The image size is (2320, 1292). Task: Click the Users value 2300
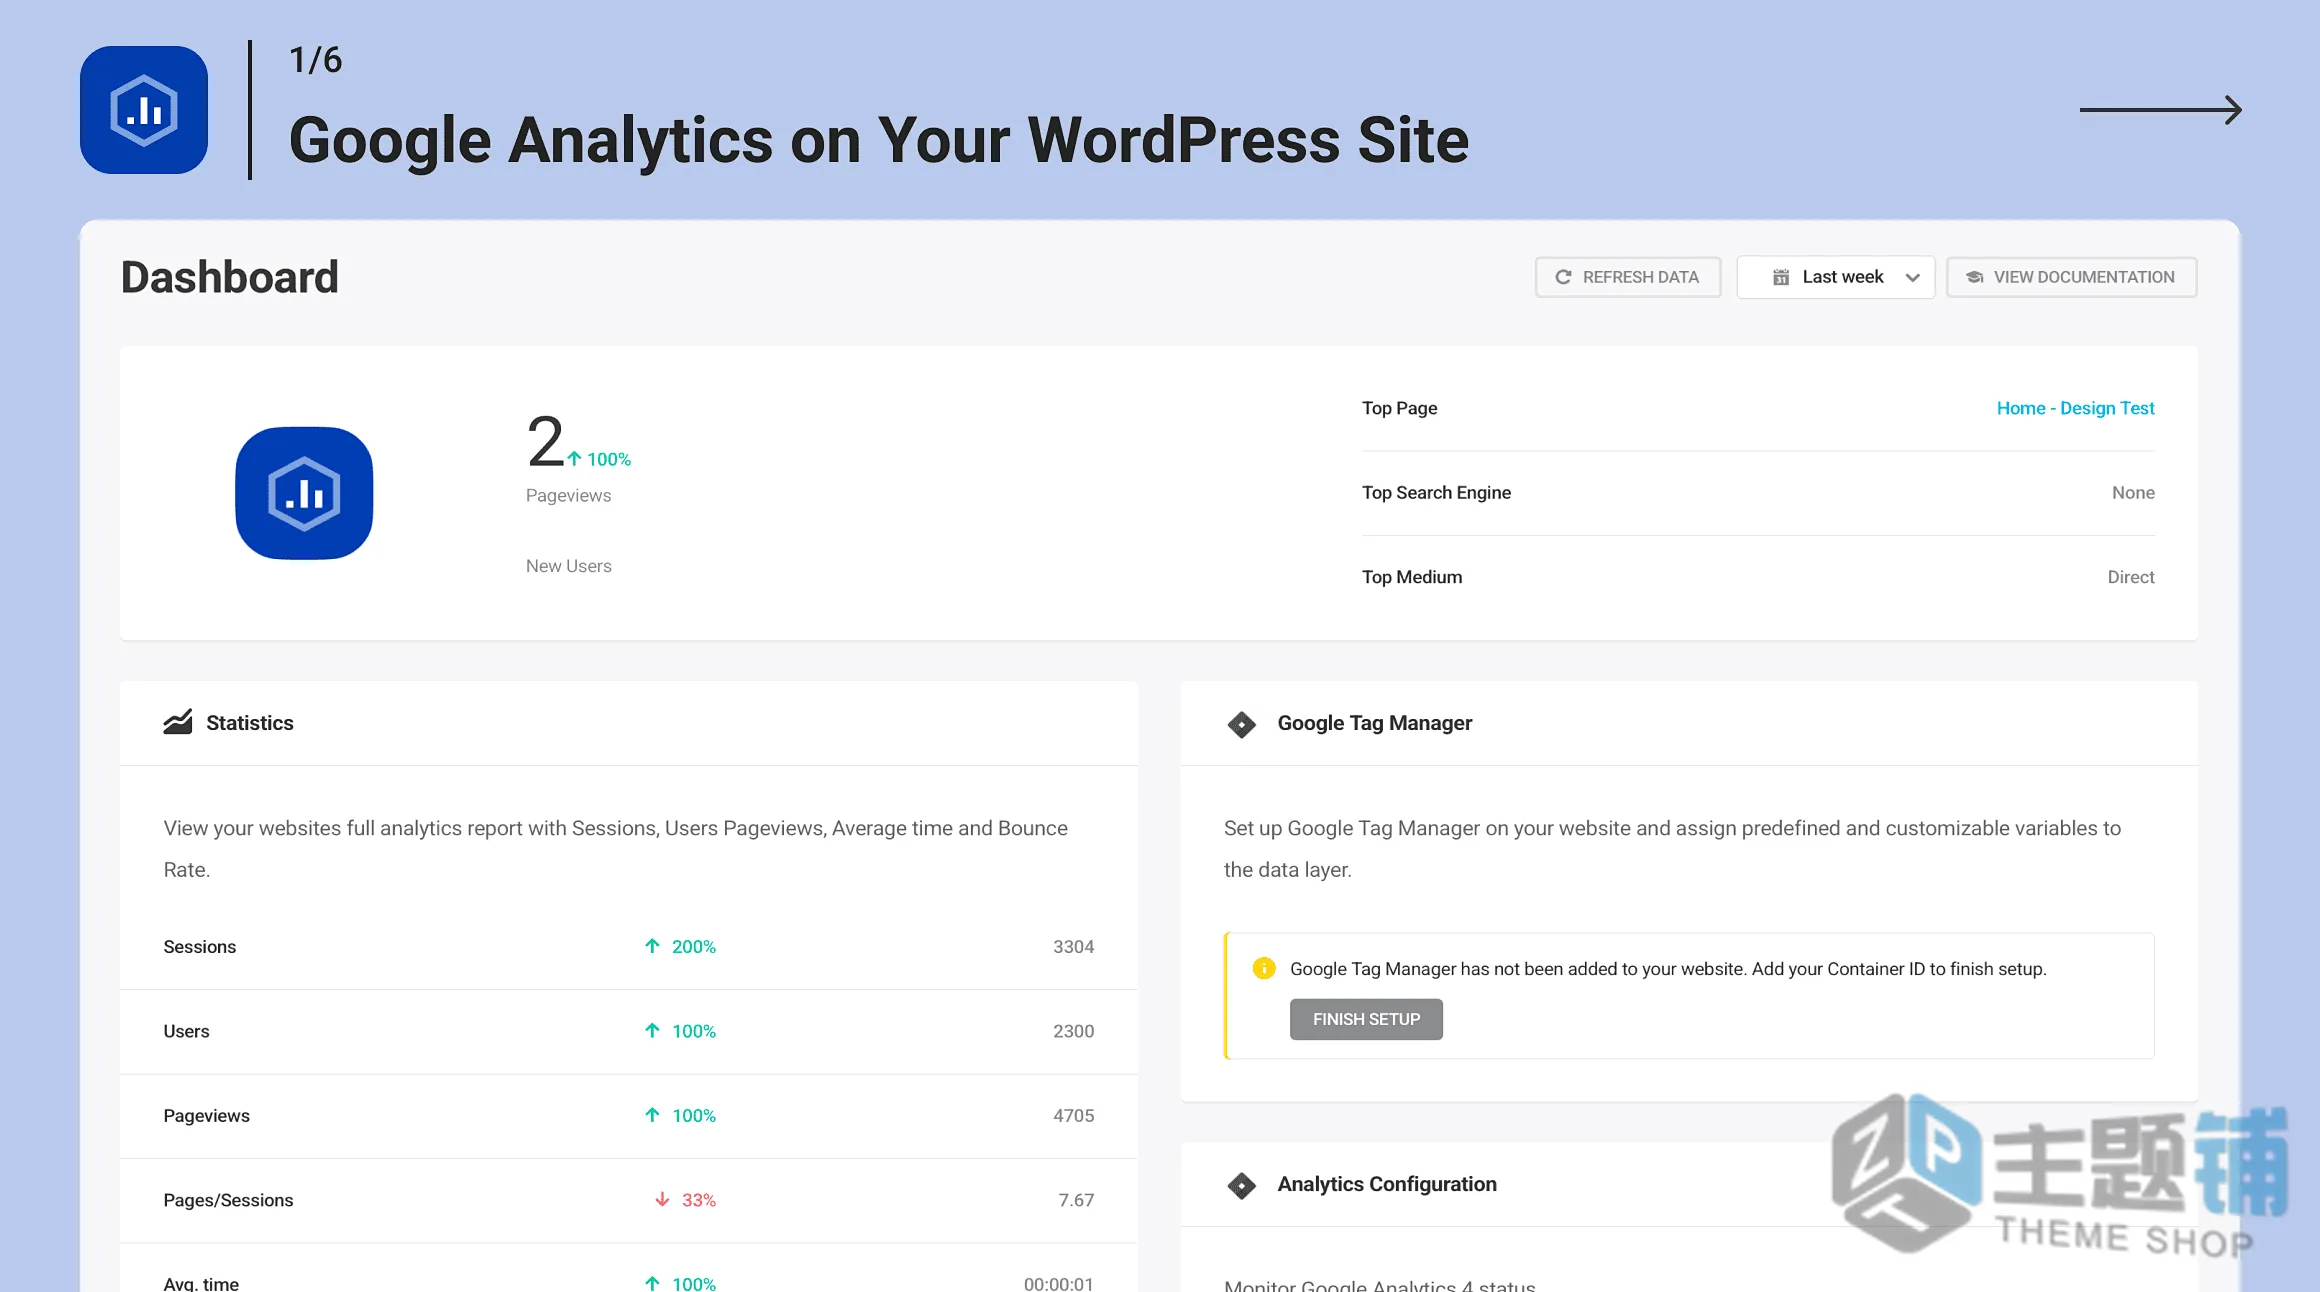[x=1073, y=1031]
